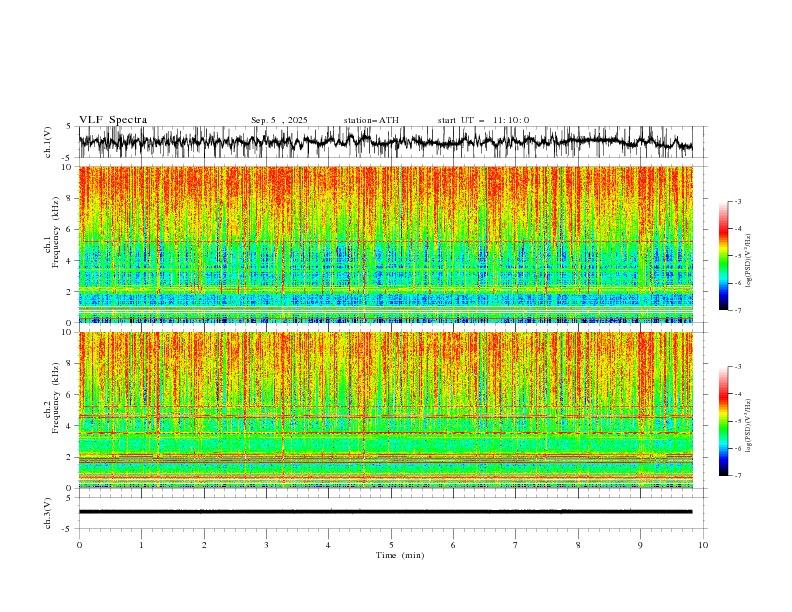Click the ch.1 color bar "log(PSD)(V²/Hz)" label

point(748,261)
